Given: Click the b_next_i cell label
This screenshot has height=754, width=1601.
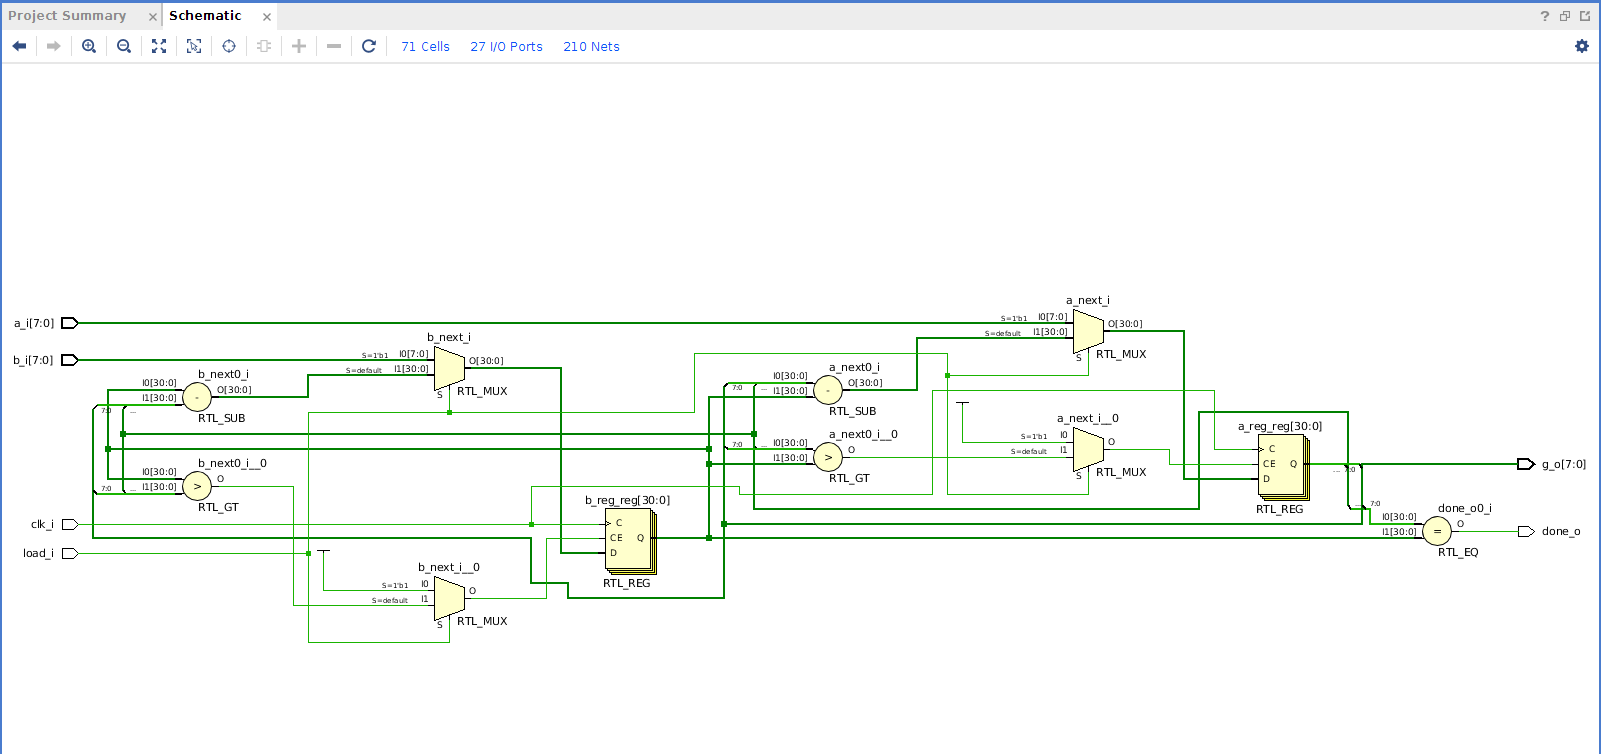Looking at the screenshot, I should pos(449,337).
